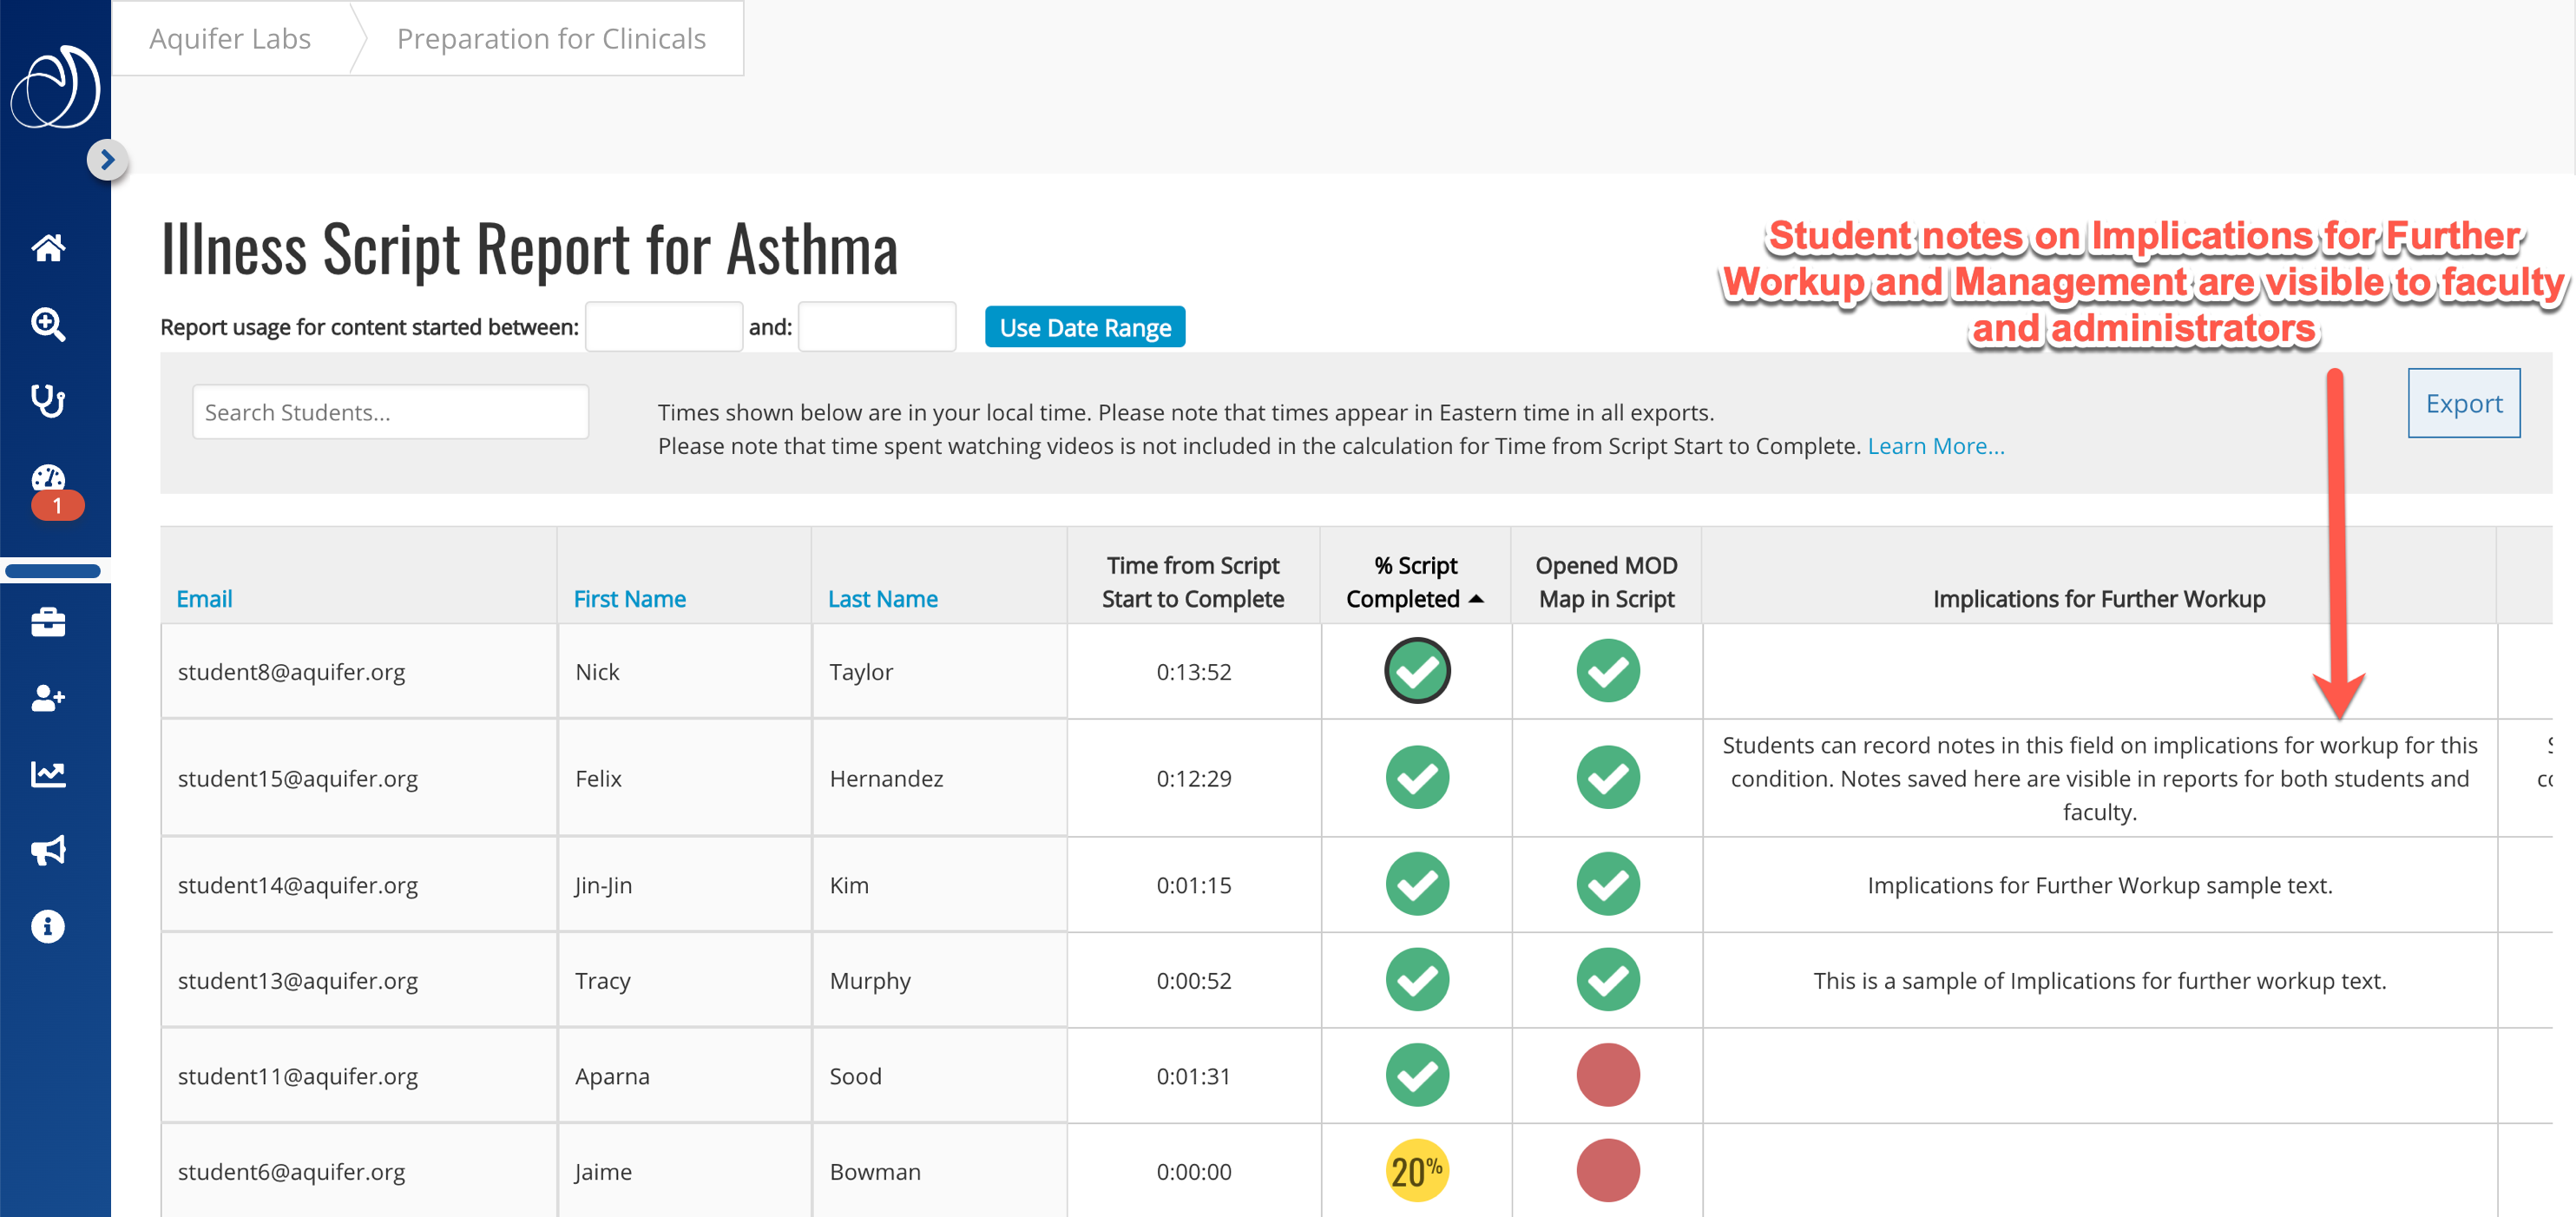Viewport: 2576px width, 1217px height.
Task: Open the line chart reports icon
Action: (x=48, y=773)
